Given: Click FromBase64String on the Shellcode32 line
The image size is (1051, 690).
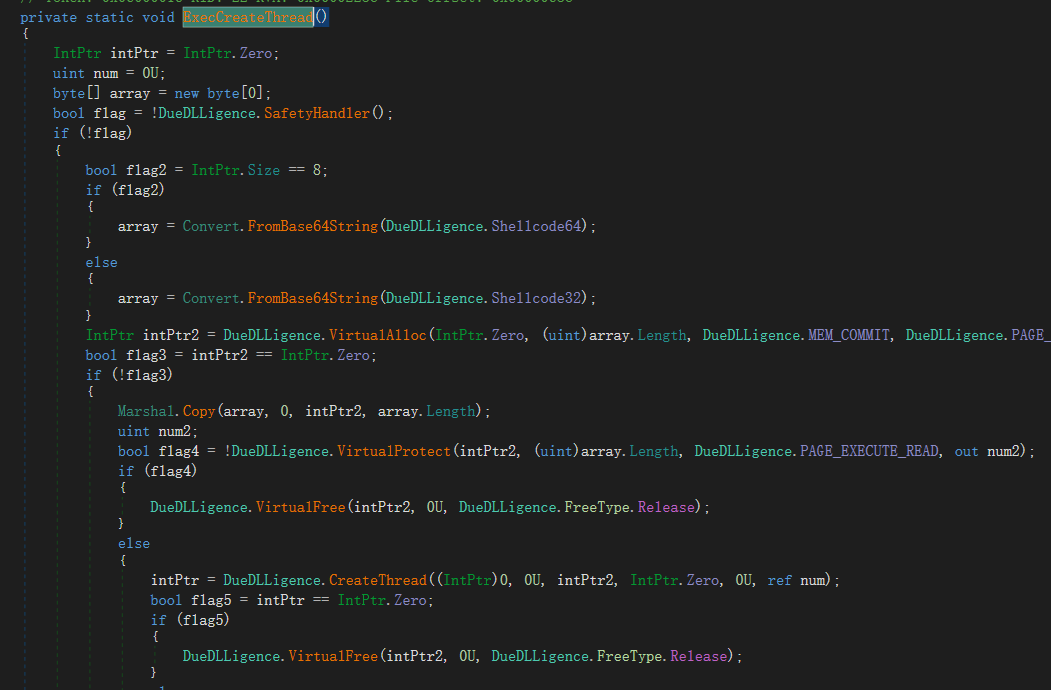Looking at the screenshot, I should click(312, 298).
